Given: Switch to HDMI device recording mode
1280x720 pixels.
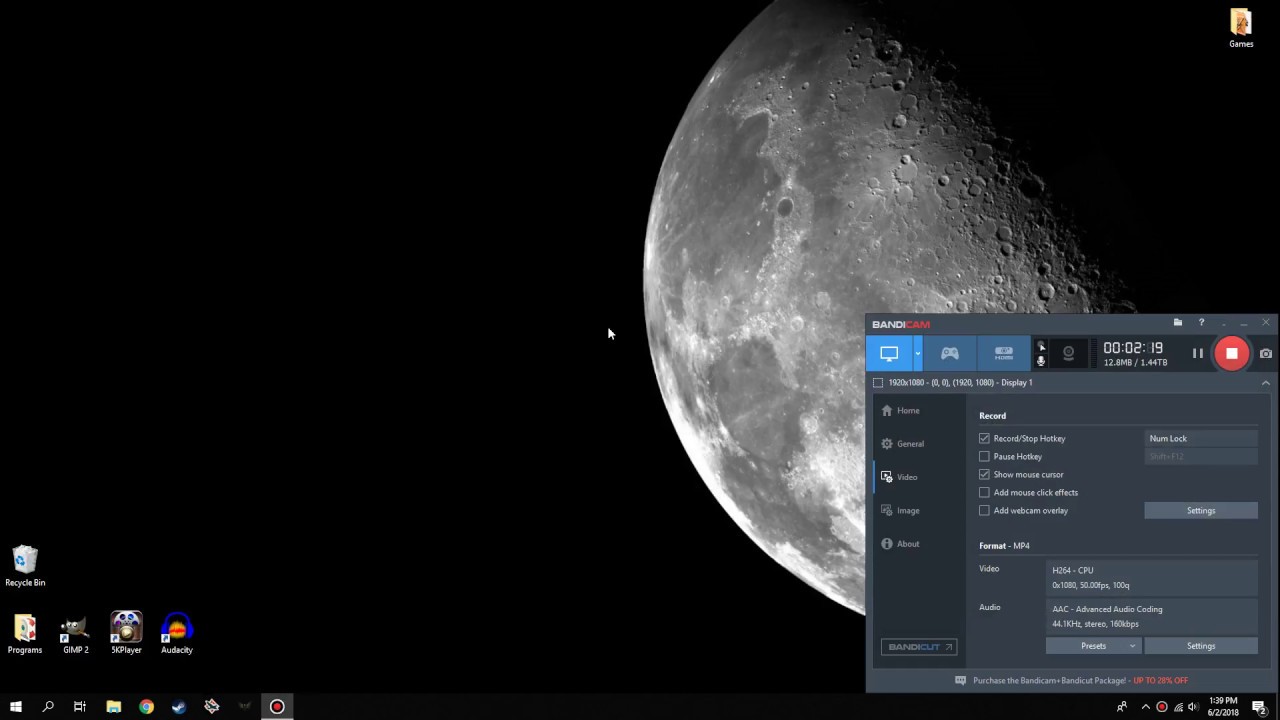Looking at the screenshot, I should coord(1003,353).
